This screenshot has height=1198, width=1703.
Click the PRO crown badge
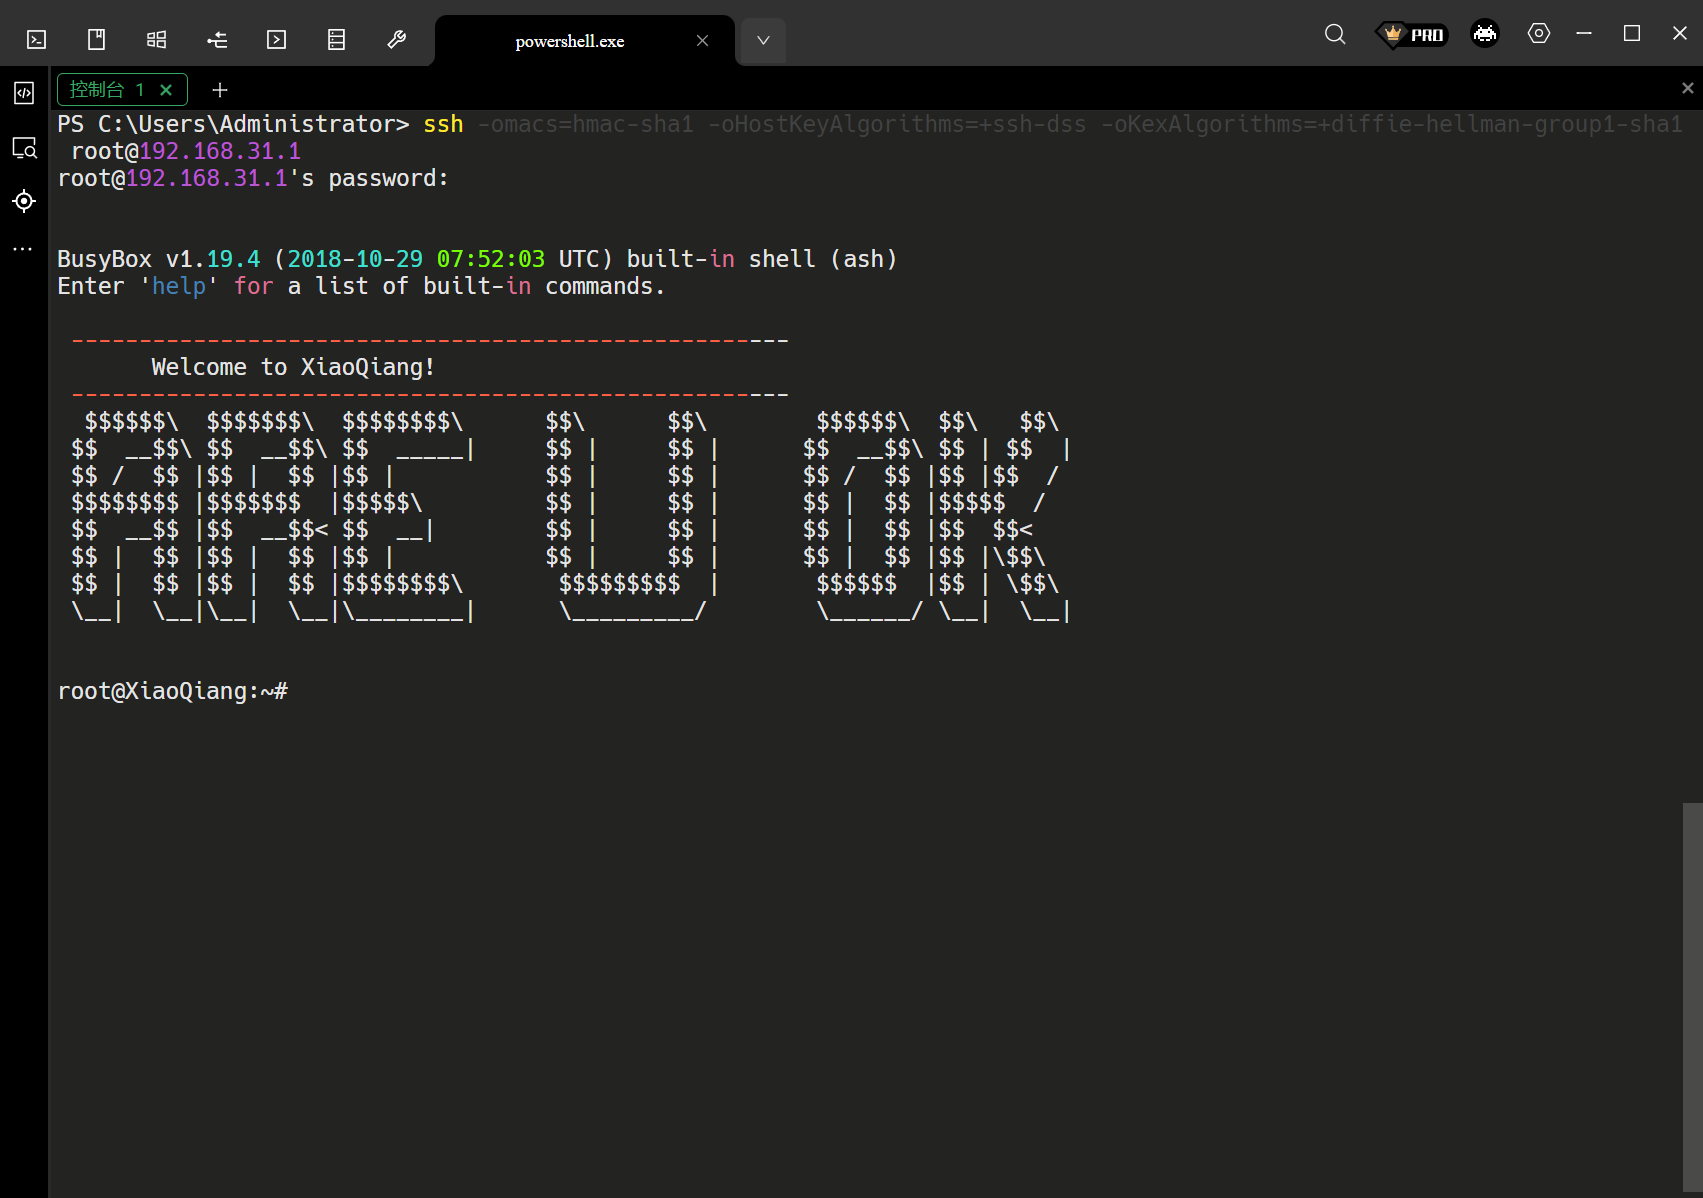pos(1412,35)
